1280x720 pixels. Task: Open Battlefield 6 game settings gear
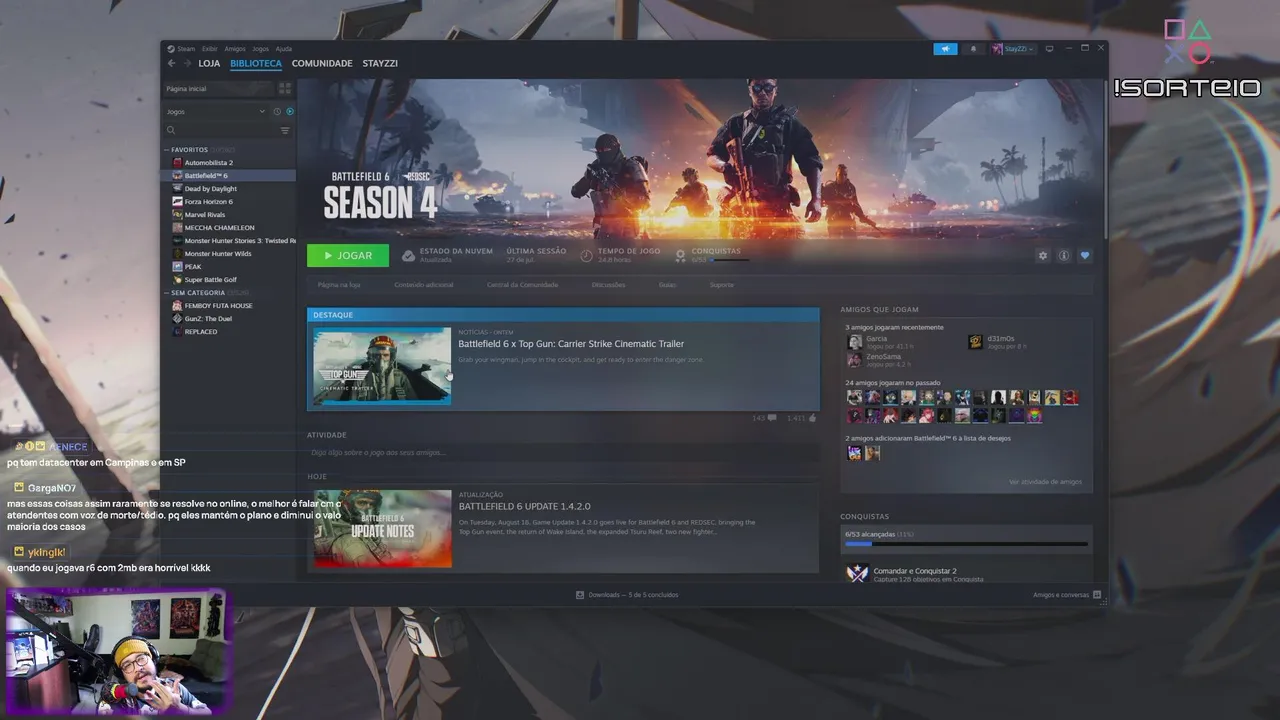pyautogui.click(x=1043, y=255)
